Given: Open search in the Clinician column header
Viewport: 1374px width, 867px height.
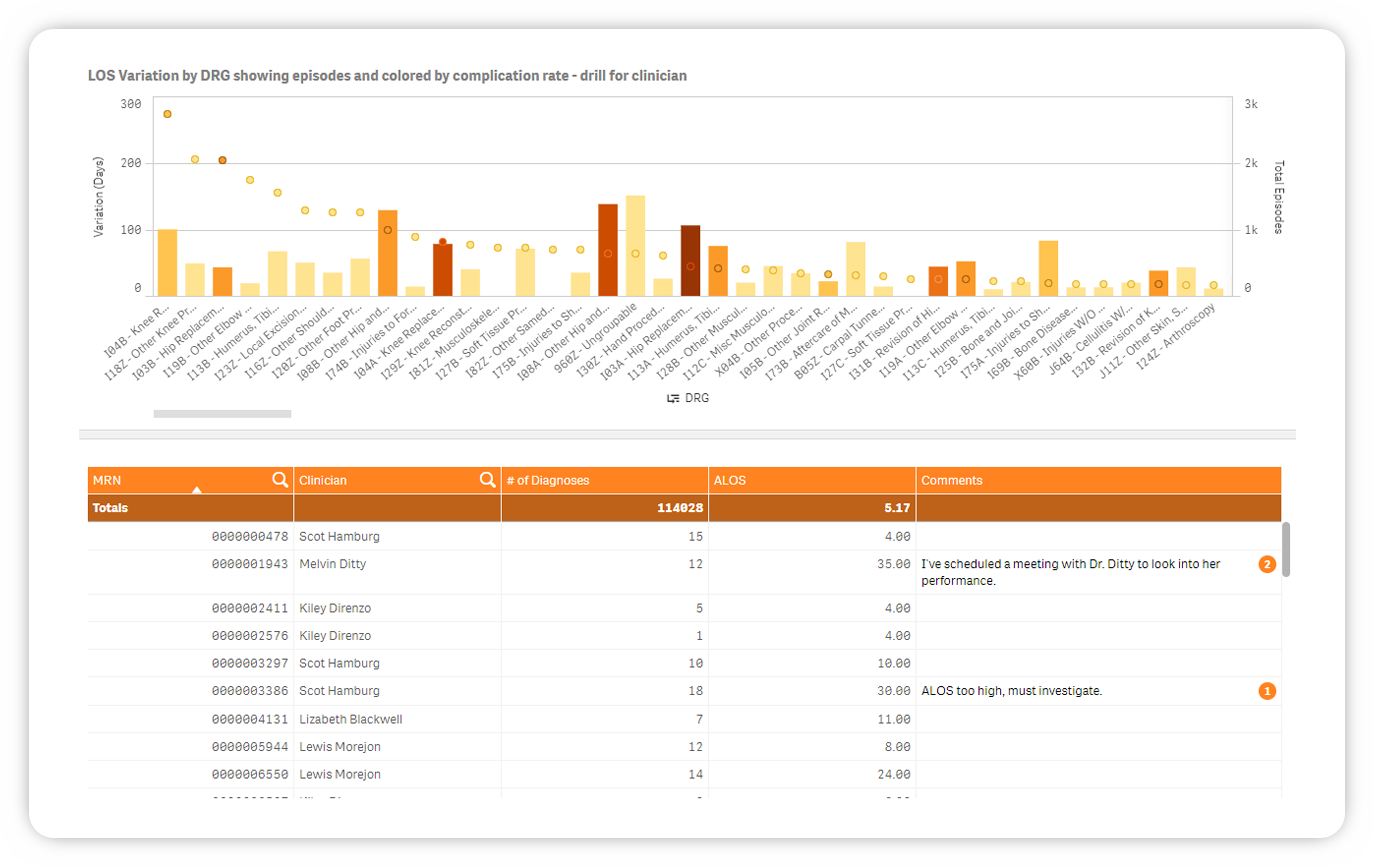Looking at the screenshot, I should coord(487,480).
